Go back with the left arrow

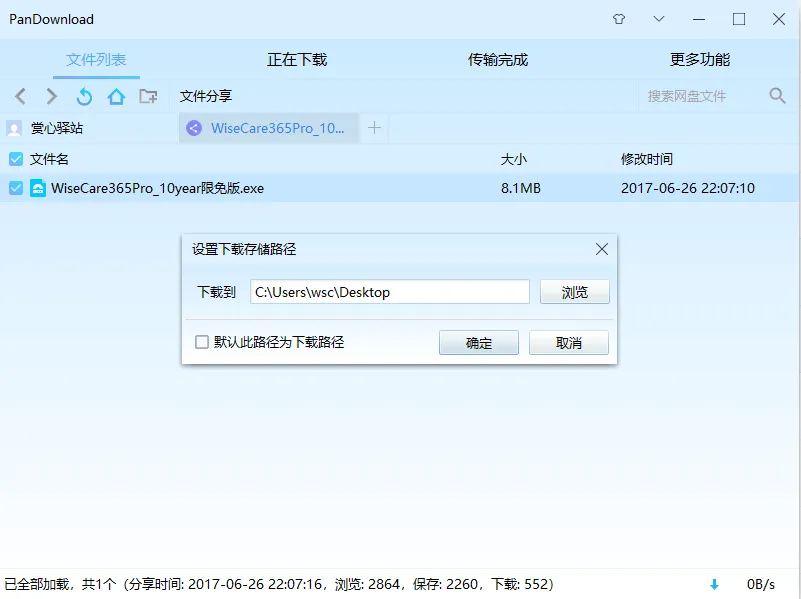[20, 96]
